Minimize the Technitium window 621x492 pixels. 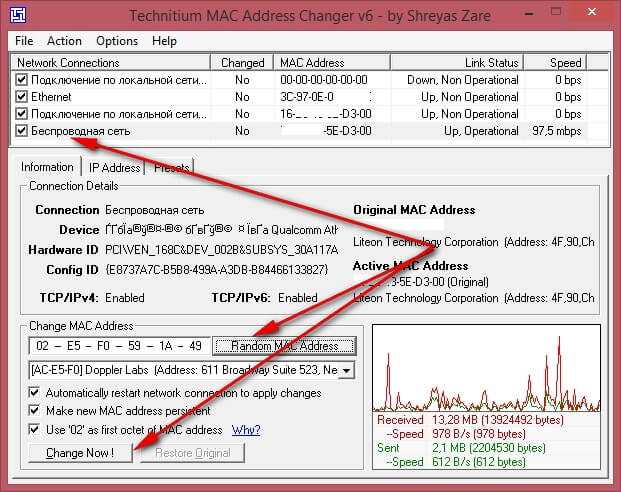click(x=529, y=14)
